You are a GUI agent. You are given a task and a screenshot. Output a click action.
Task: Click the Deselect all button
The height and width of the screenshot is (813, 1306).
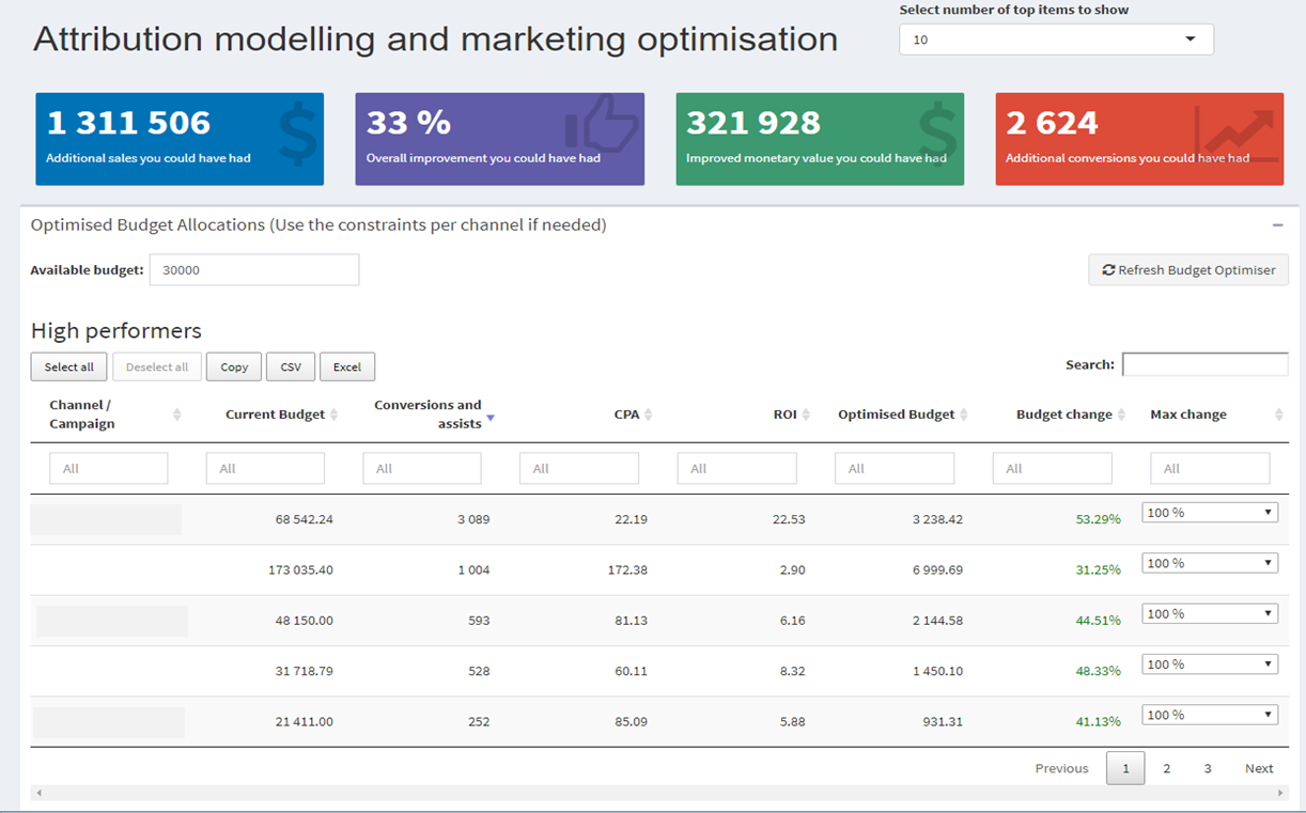pyautogui.click(x=157, y=367)
